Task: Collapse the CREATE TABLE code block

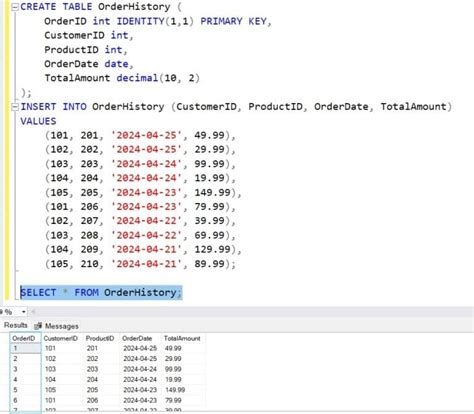Action: (x=15, y=7)
